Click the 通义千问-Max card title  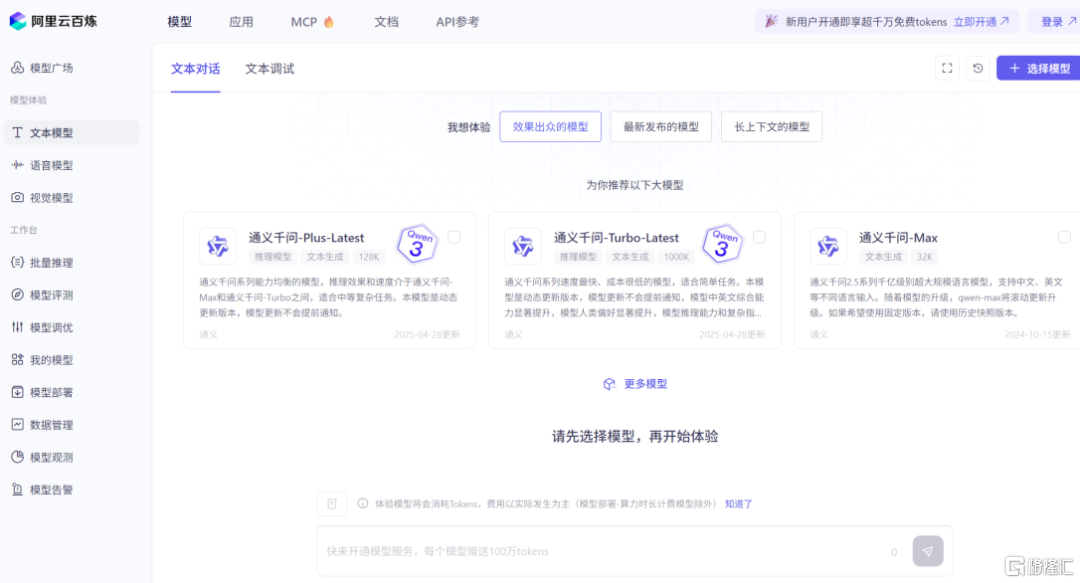coord(898,238)
